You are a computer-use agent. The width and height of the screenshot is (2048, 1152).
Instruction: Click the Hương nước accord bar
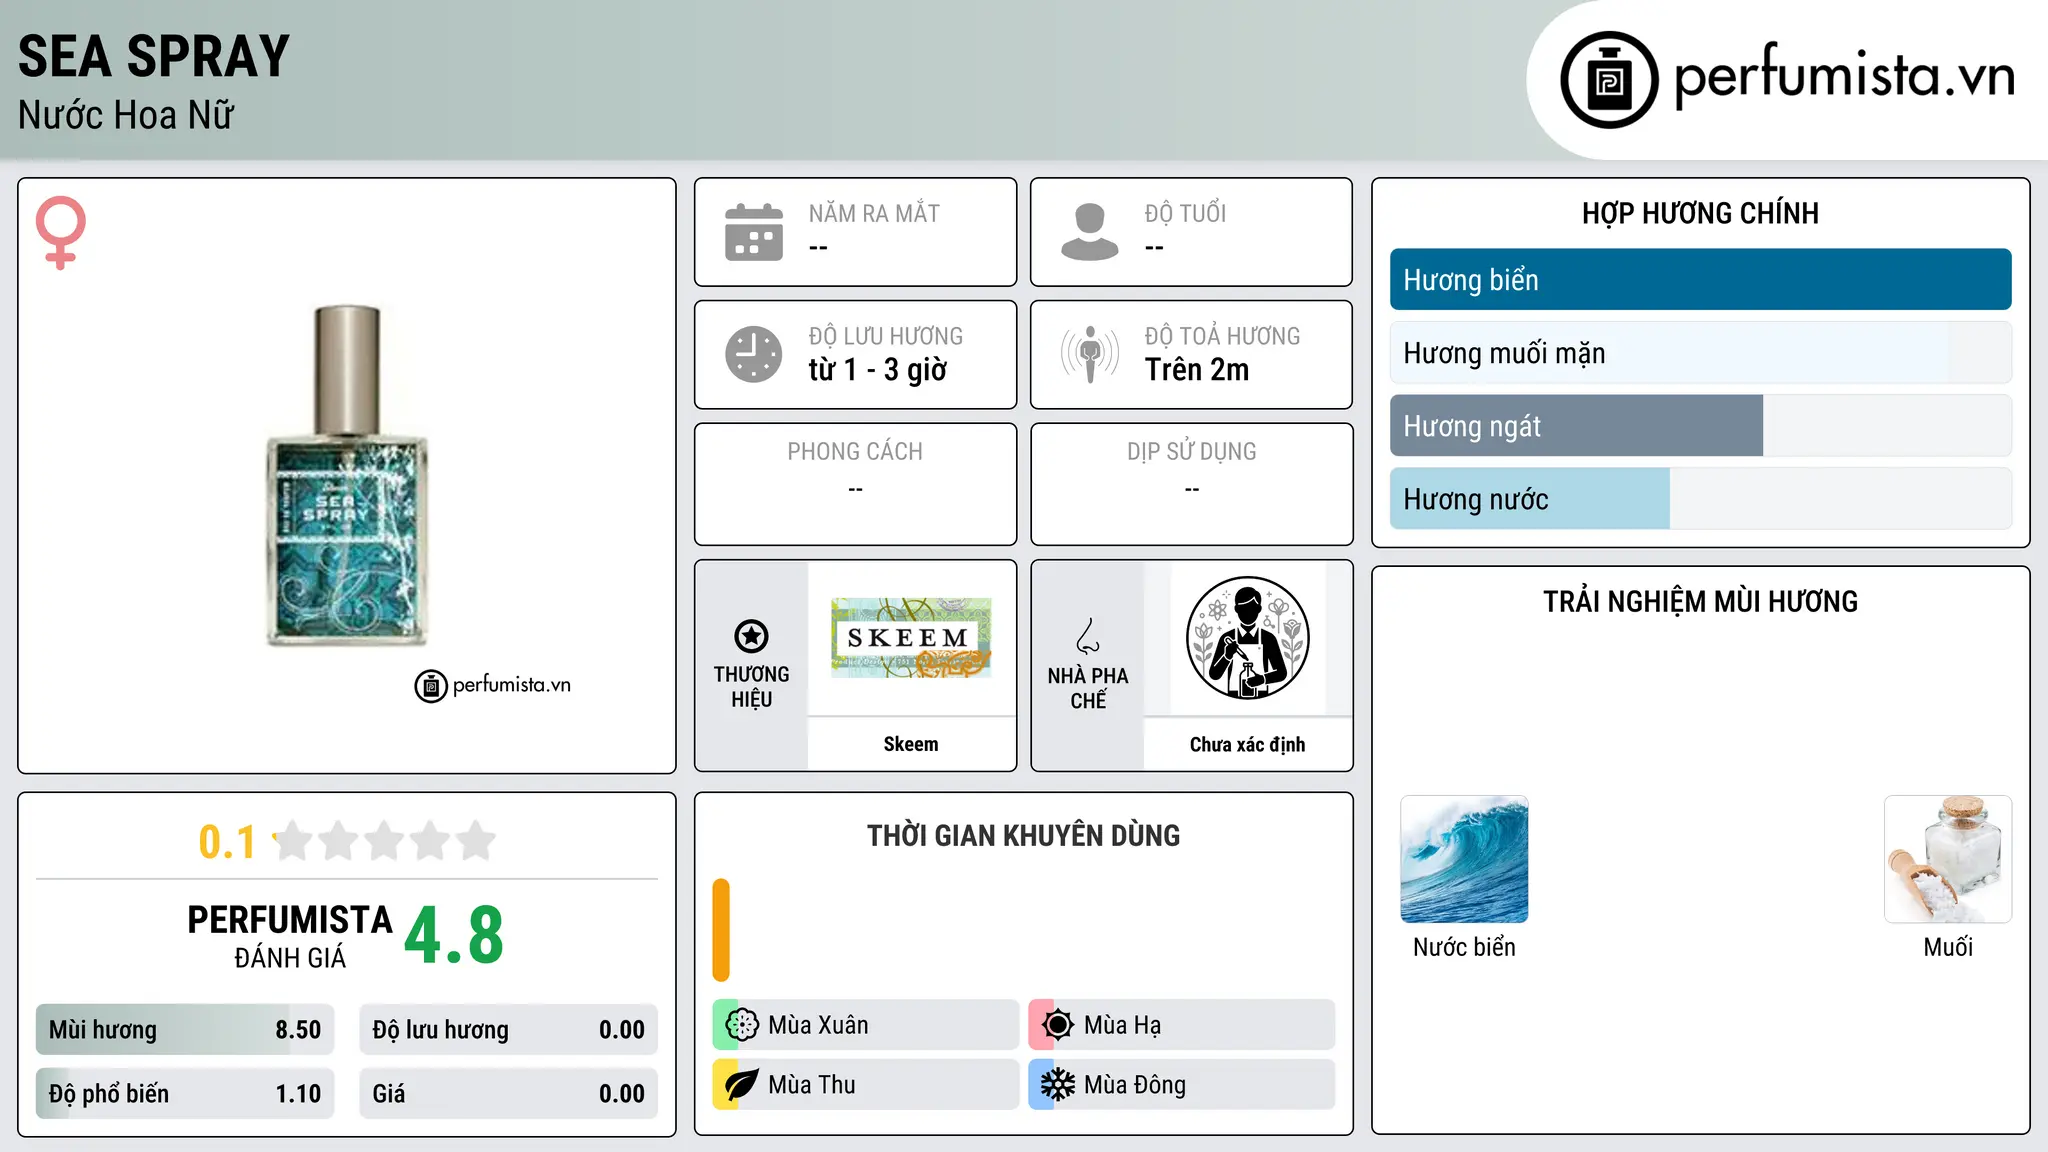tap(1700, 499)
